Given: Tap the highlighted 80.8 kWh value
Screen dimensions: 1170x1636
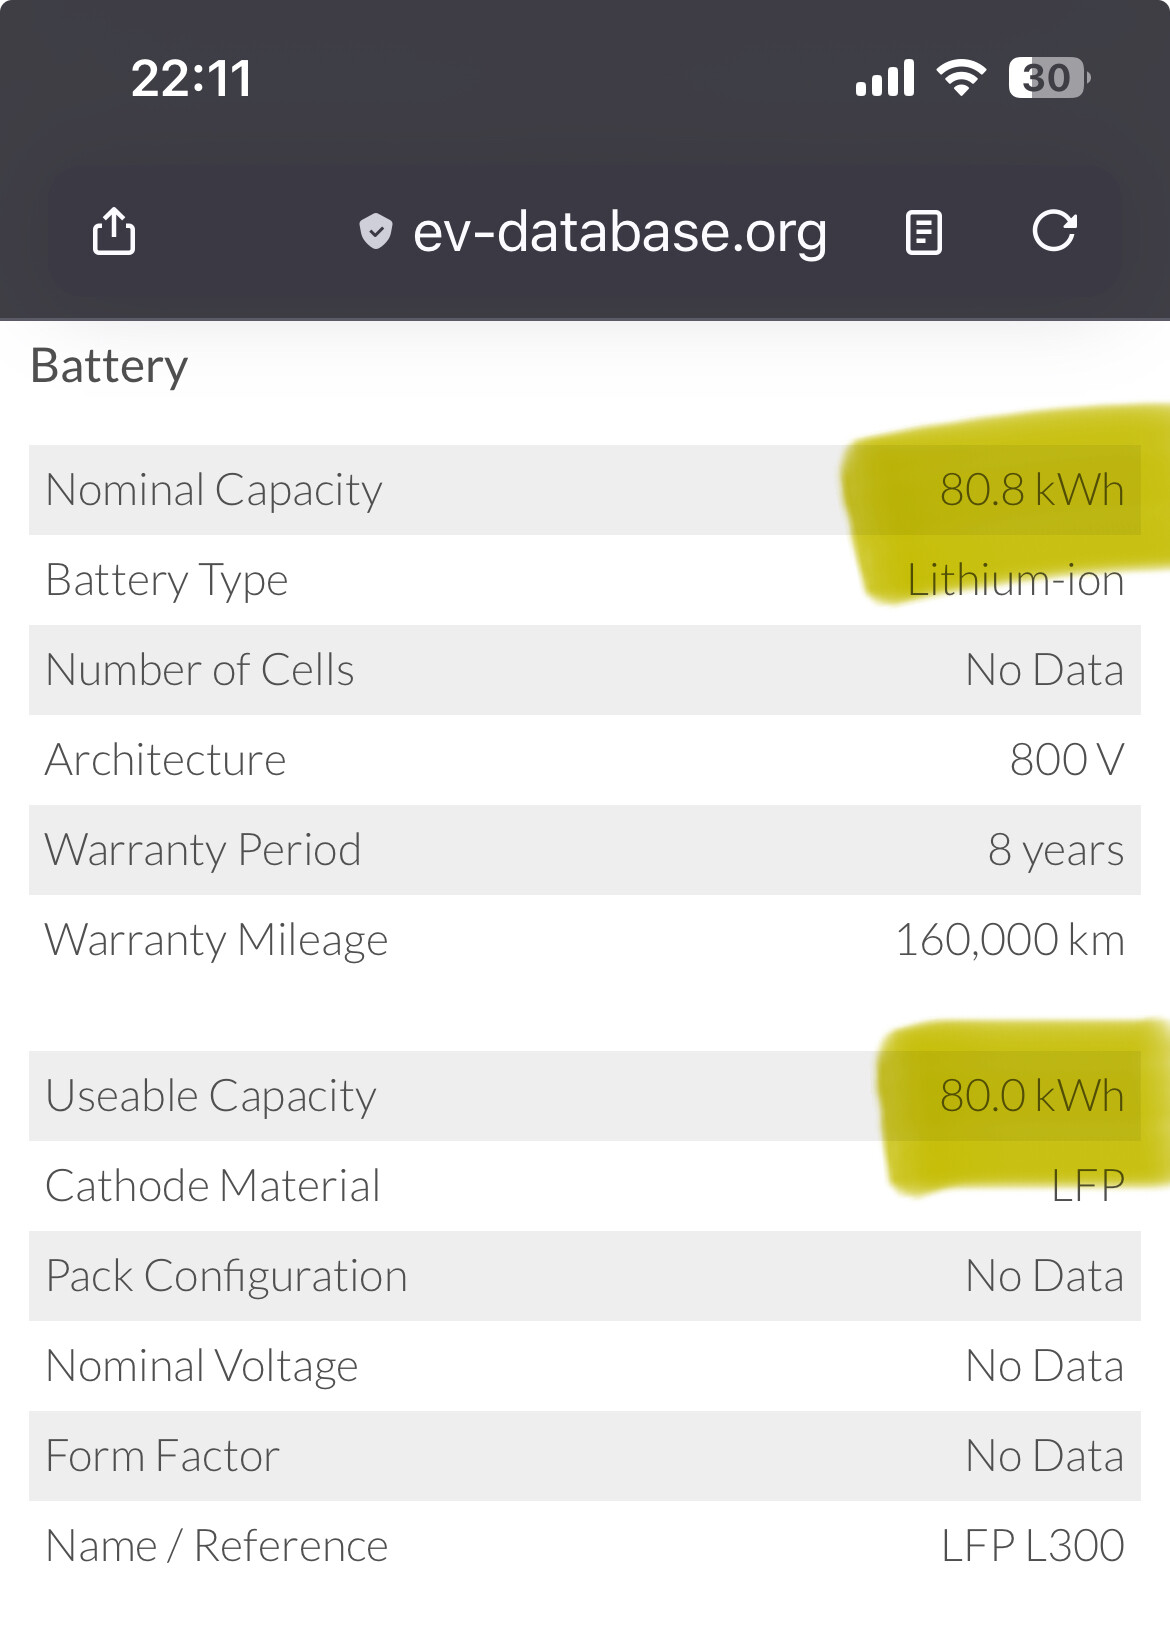Looking at the screenshot, I should (x=1031, y=490).
